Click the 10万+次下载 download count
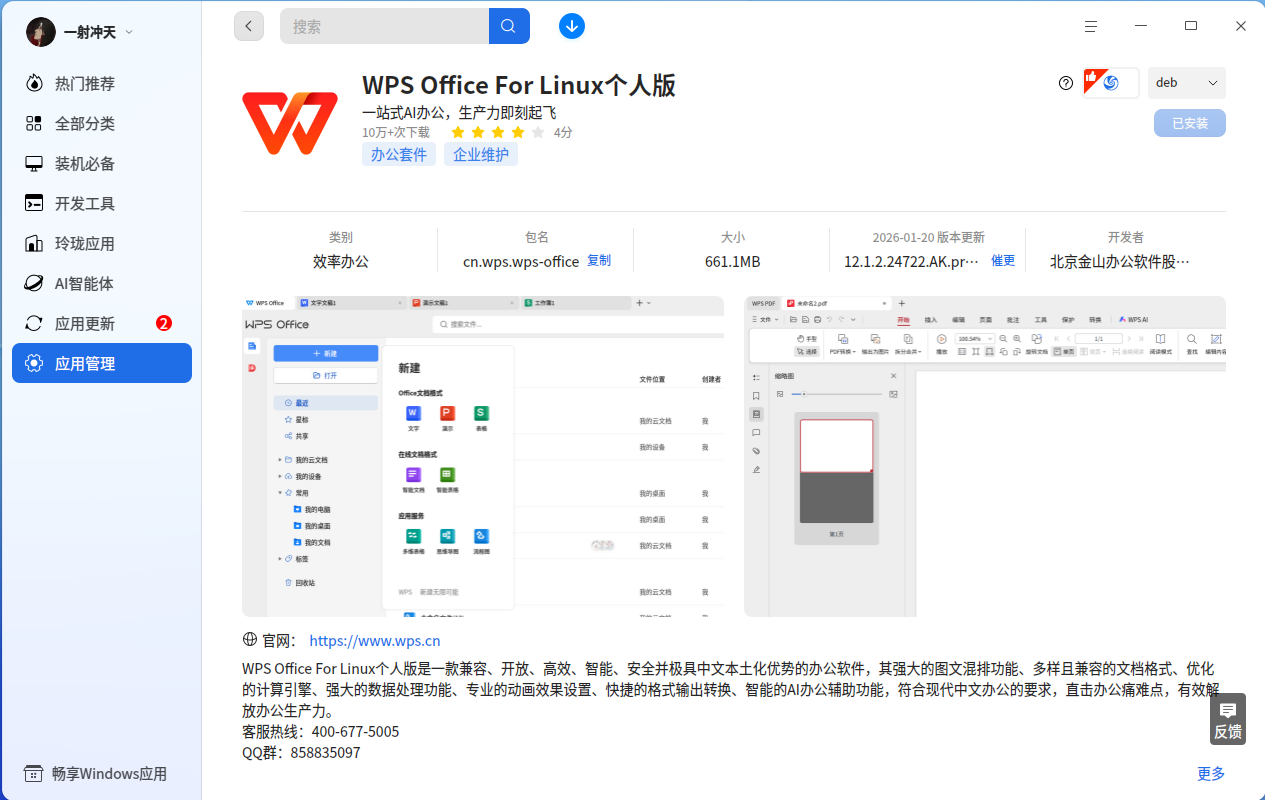This screenshot has height=800, width=1265. pos(396,132)
